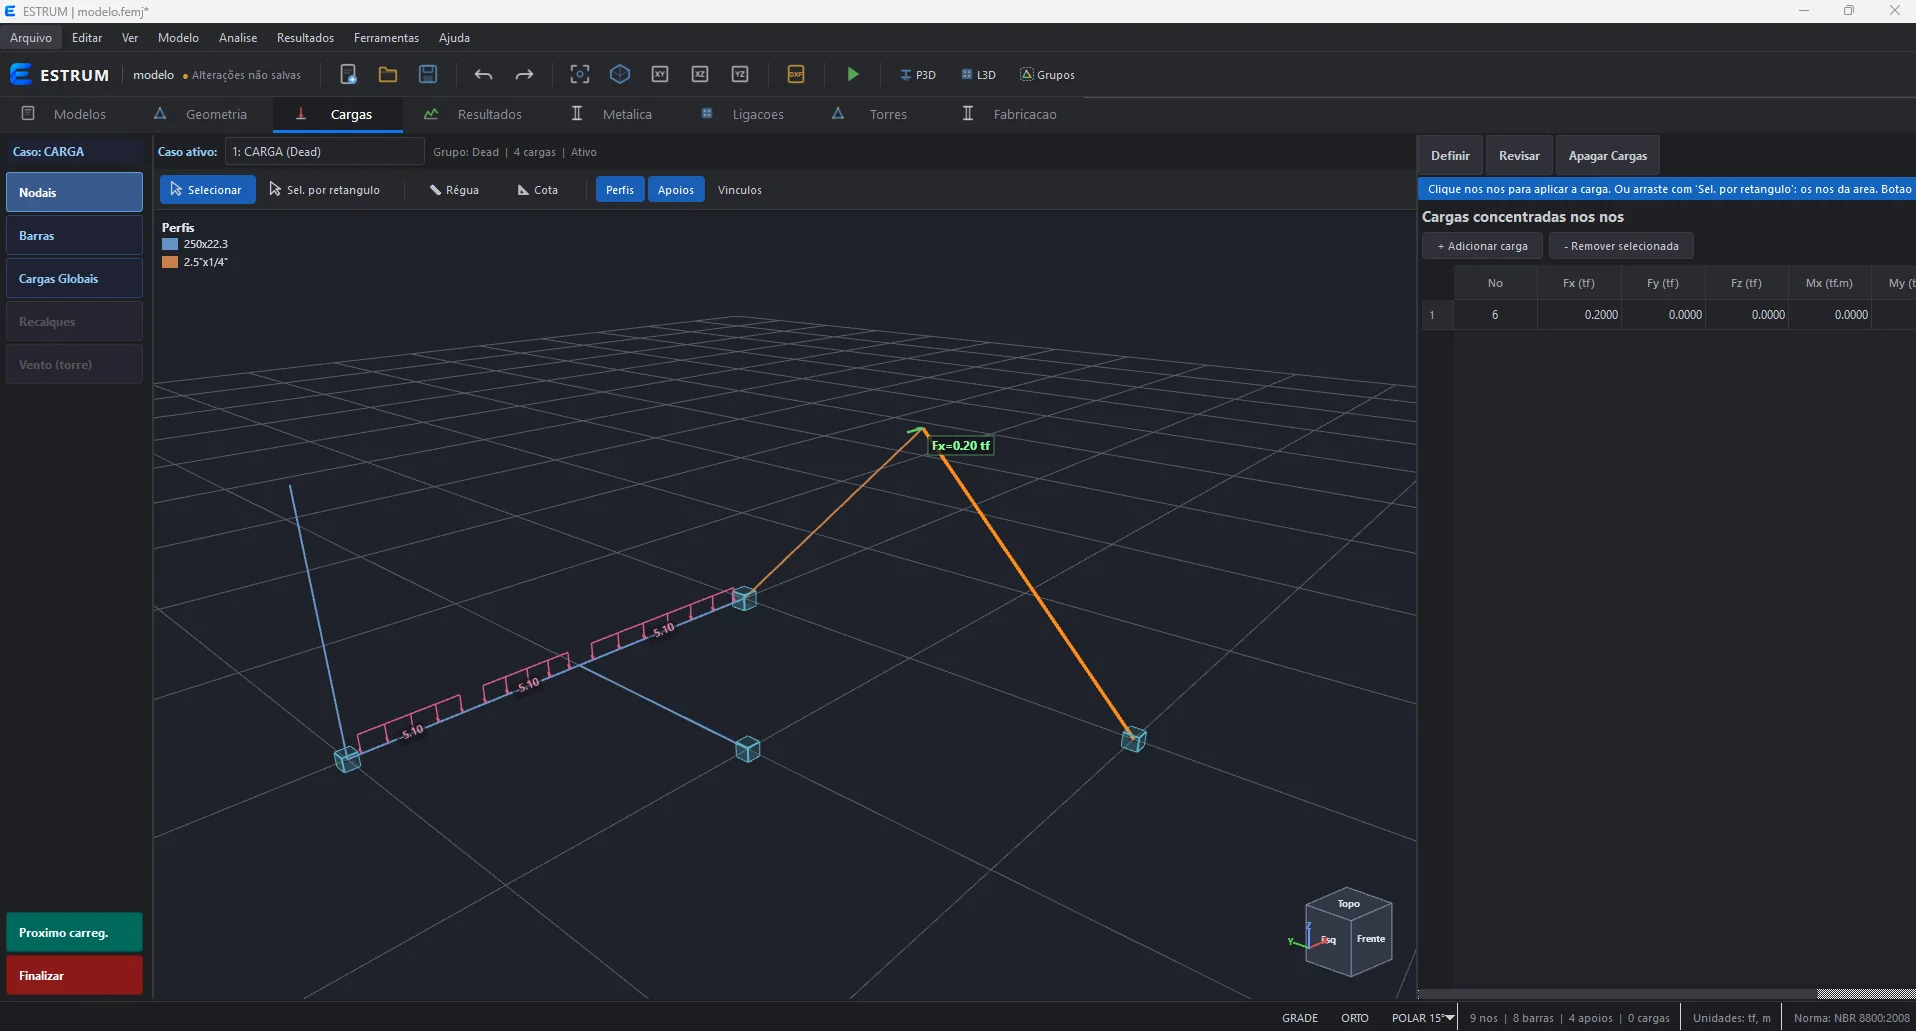Run the analysis with the green play icon
1916x1031 pixels.
coord(853,74)
